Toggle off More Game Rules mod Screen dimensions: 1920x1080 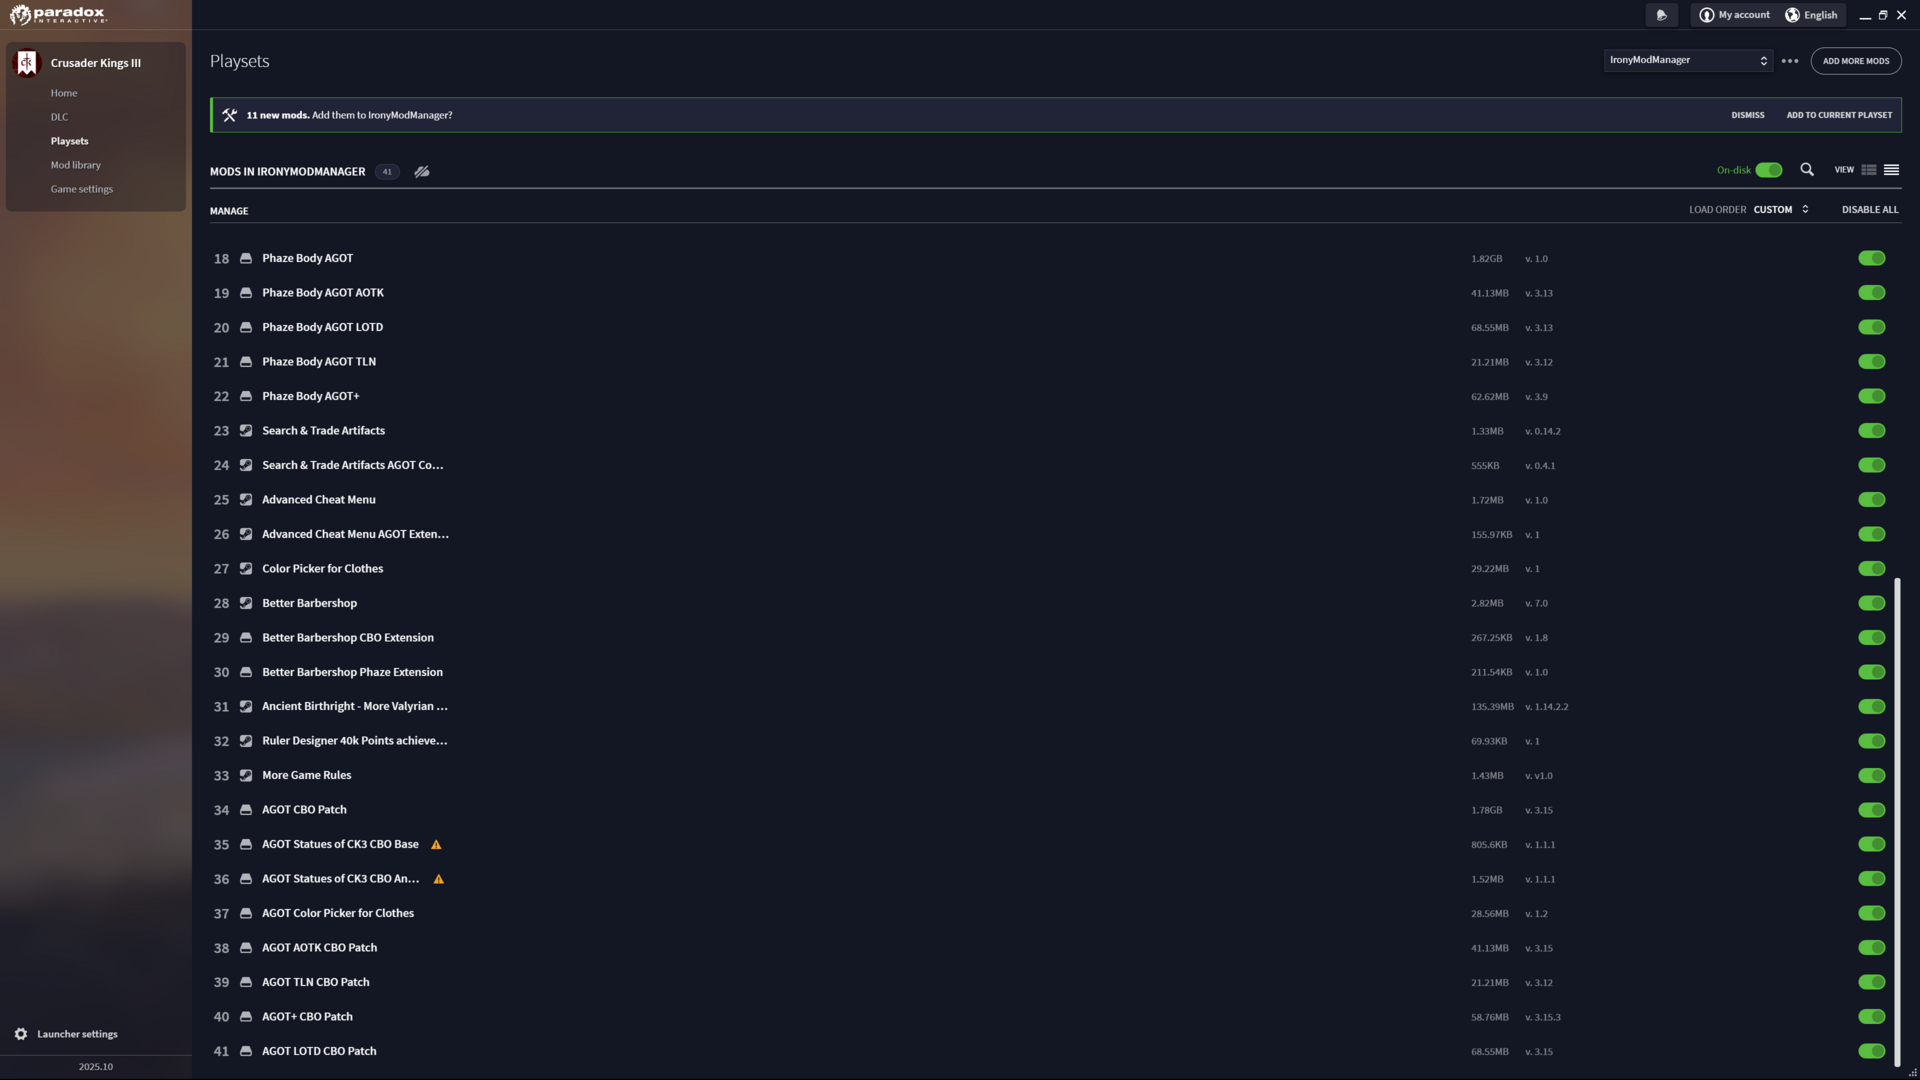[x=1872, y=776]
